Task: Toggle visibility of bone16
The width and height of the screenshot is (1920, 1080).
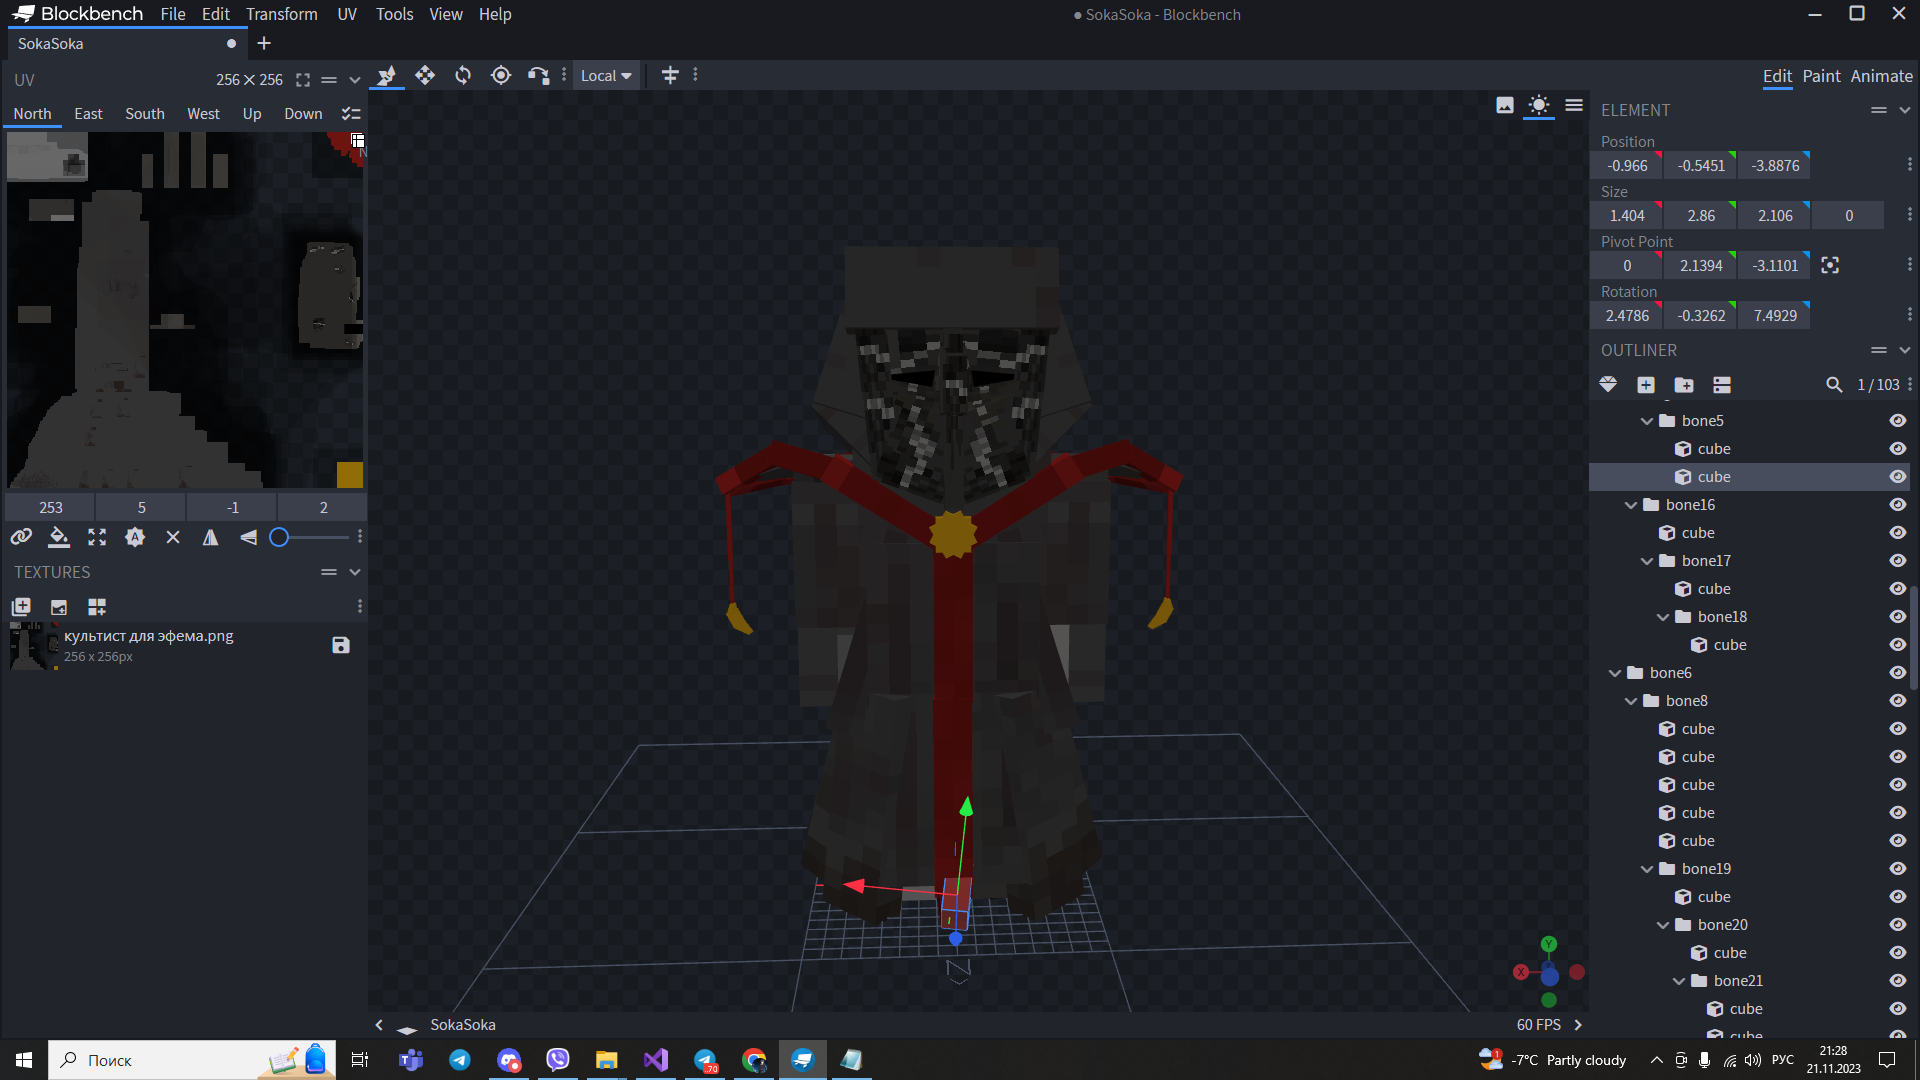Action: (1897, 505)
